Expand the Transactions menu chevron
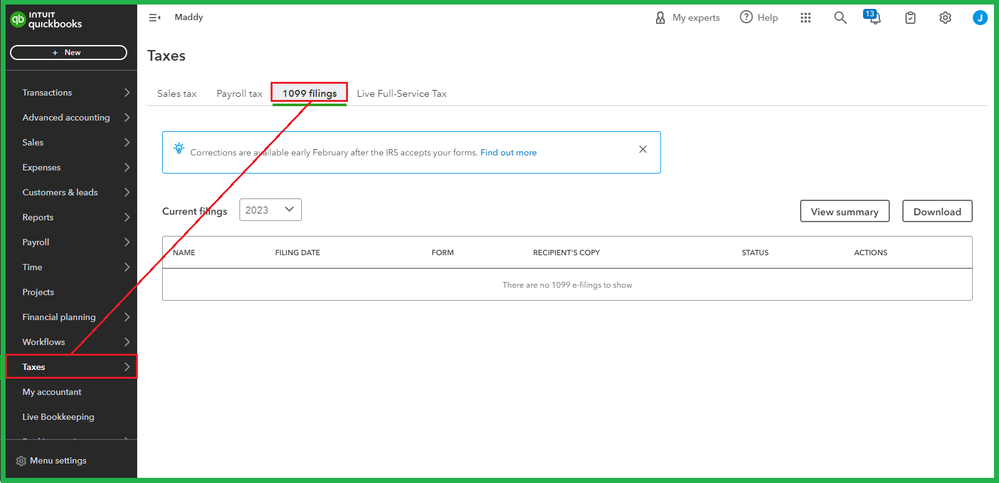 (x=127, y=93)
